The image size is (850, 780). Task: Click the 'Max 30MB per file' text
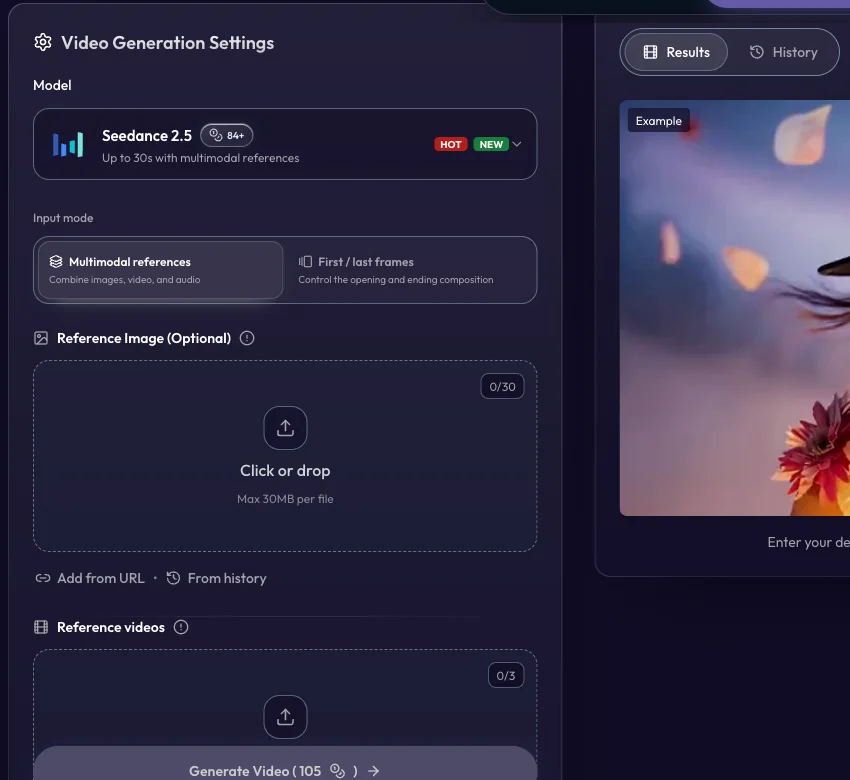point(285,499)
